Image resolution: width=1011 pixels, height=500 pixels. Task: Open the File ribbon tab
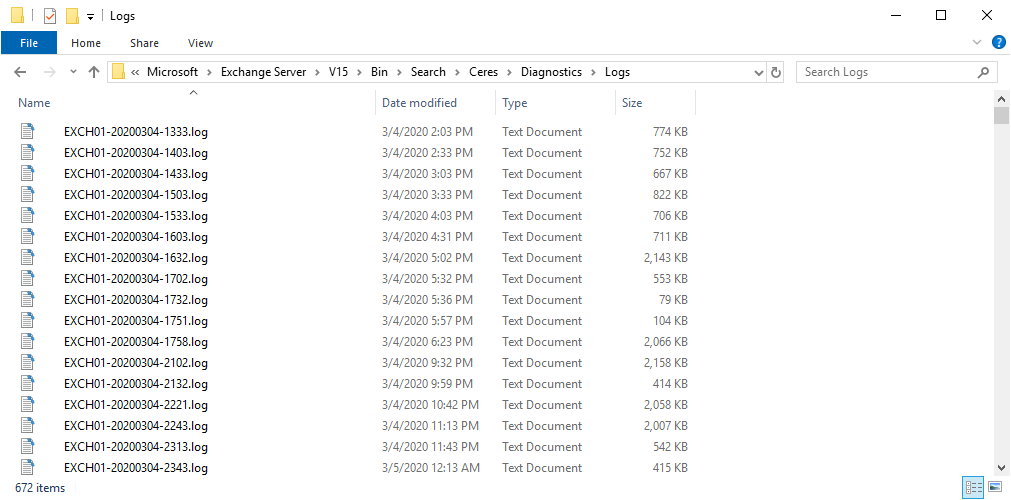[x=28, y=43]
